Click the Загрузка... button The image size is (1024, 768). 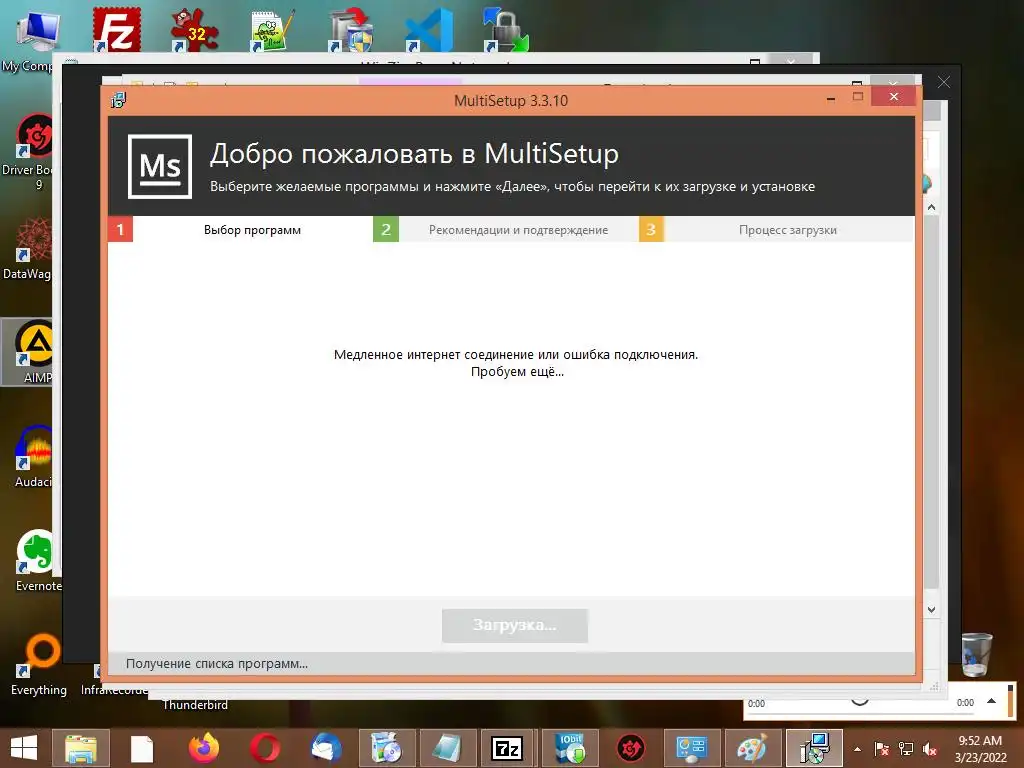(x=515, y=626)
